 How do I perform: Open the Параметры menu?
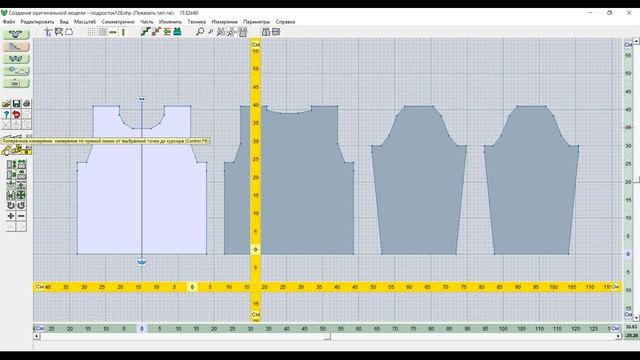click(256, 22)
